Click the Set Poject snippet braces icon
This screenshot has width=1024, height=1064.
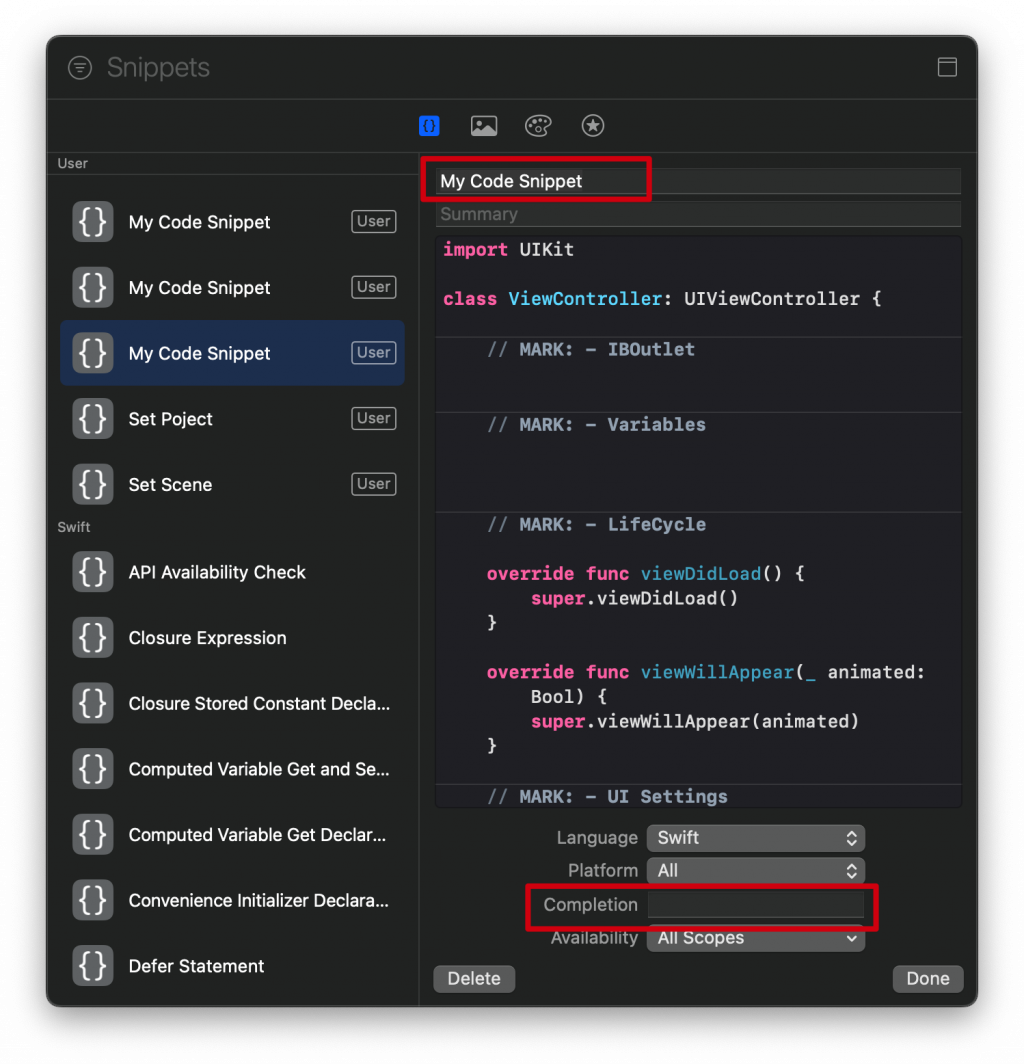[93, 419]
